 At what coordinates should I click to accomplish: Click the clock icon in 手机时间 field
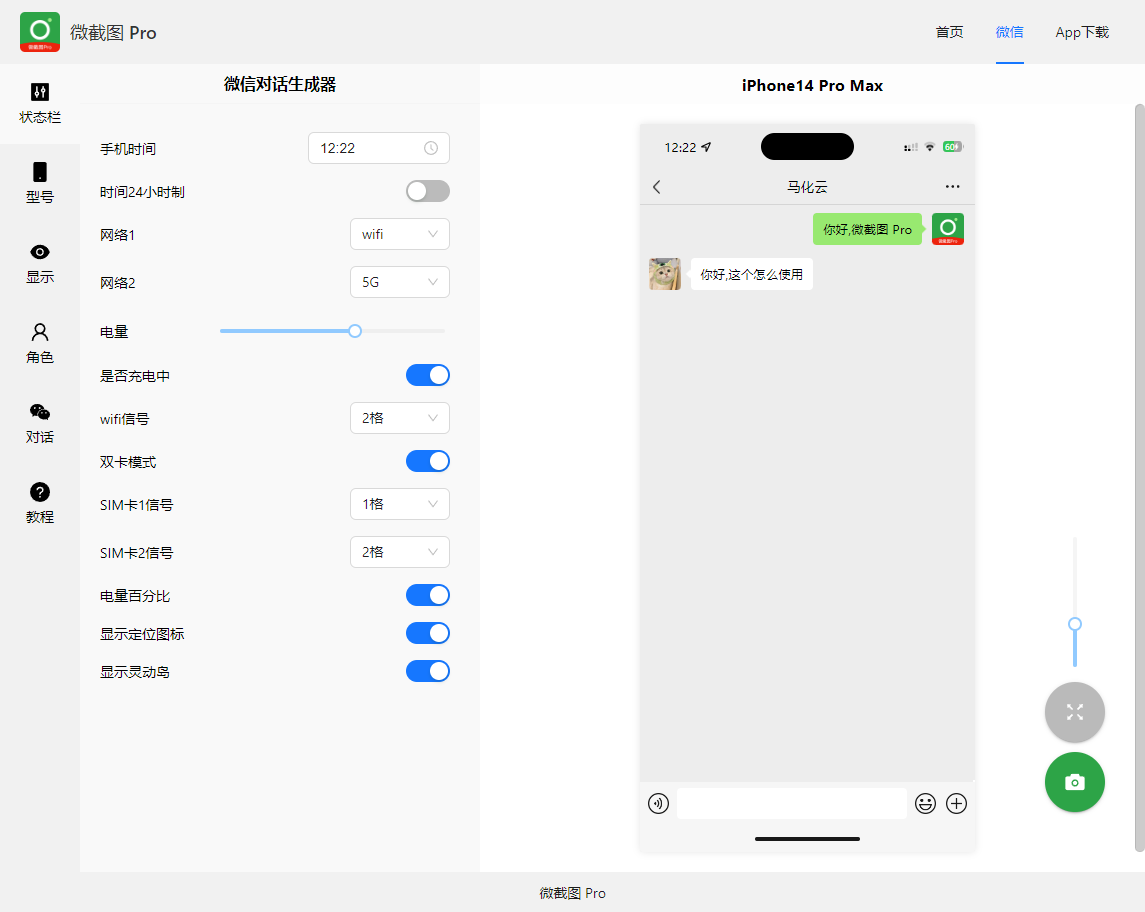point(431,148)
